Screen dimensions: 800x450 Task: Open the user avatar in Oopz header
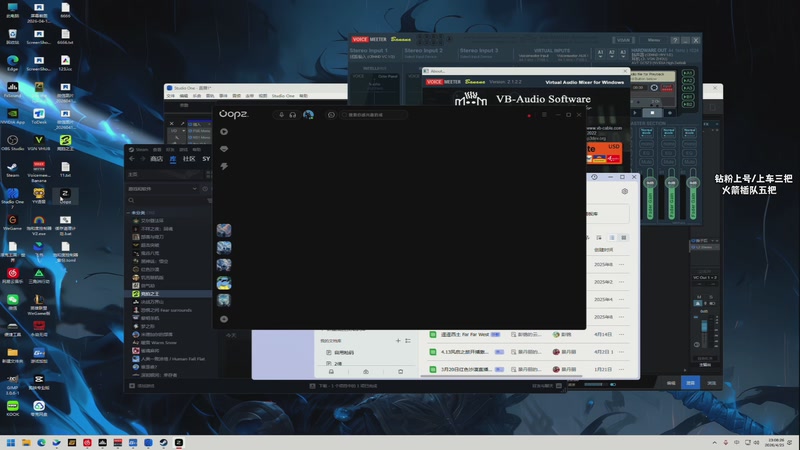pyautogui.click(x=308, y=115)
